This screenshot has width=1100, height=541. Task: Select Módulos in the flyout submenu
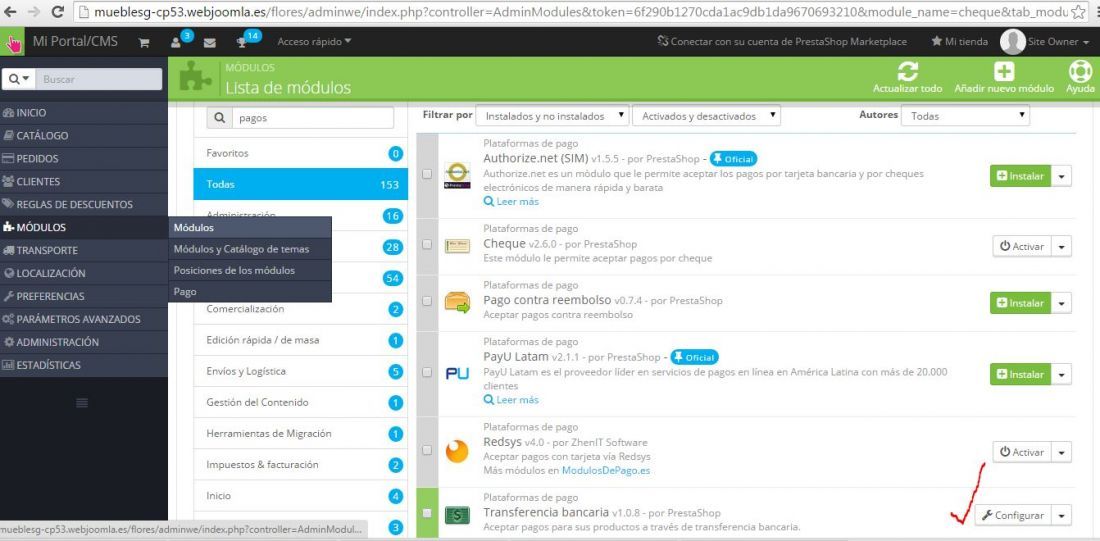[250, 228]
